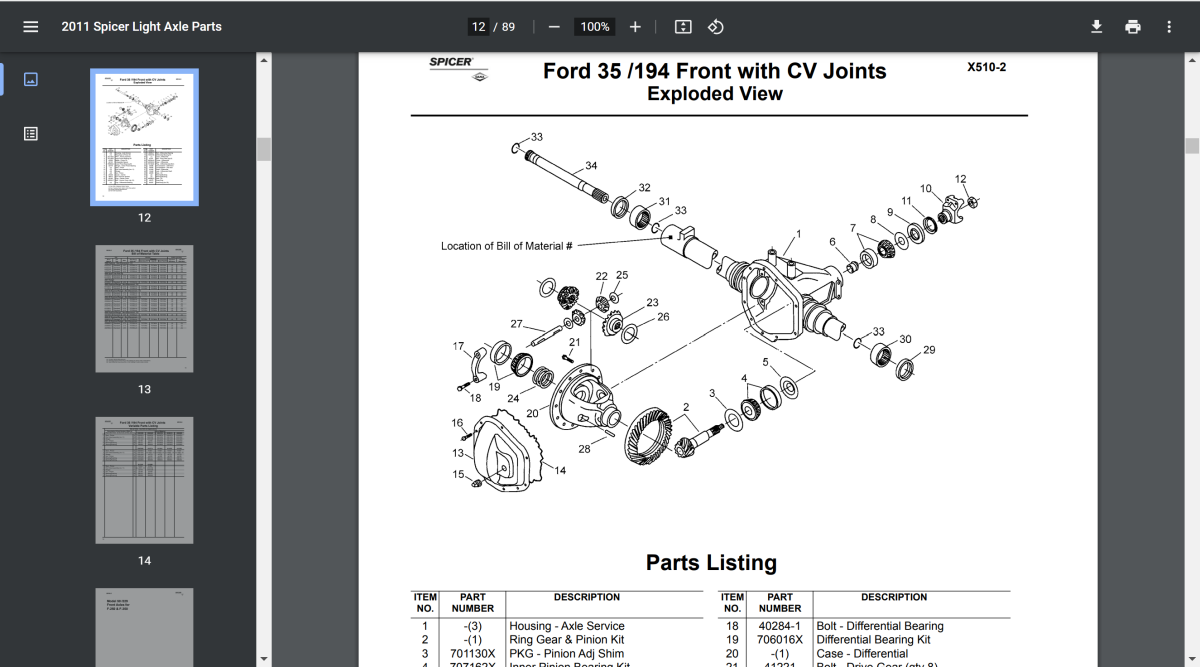This screenshot has height=667, width=1200.
Task: Click callout number 12 near yoke
Action: (961, 179)
